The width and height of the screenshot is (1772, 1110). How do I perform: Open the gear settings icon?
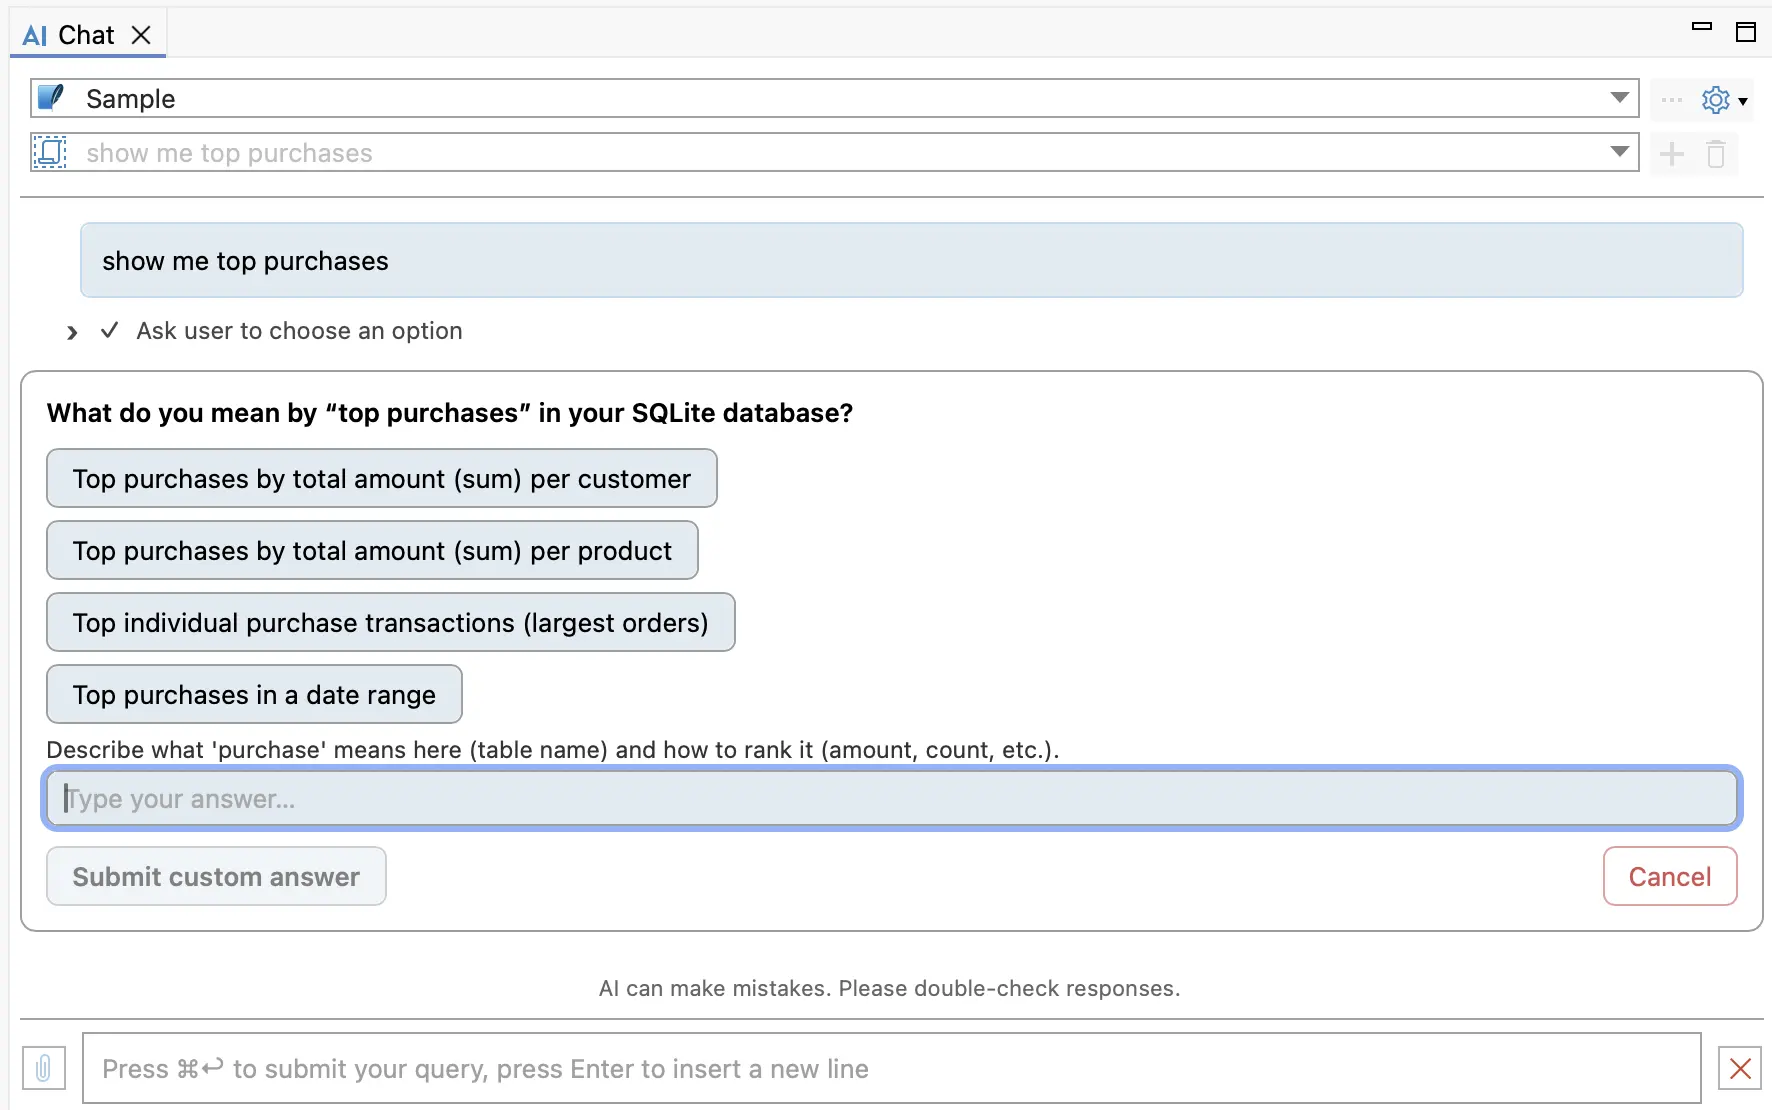click(x=1716, y=100)
